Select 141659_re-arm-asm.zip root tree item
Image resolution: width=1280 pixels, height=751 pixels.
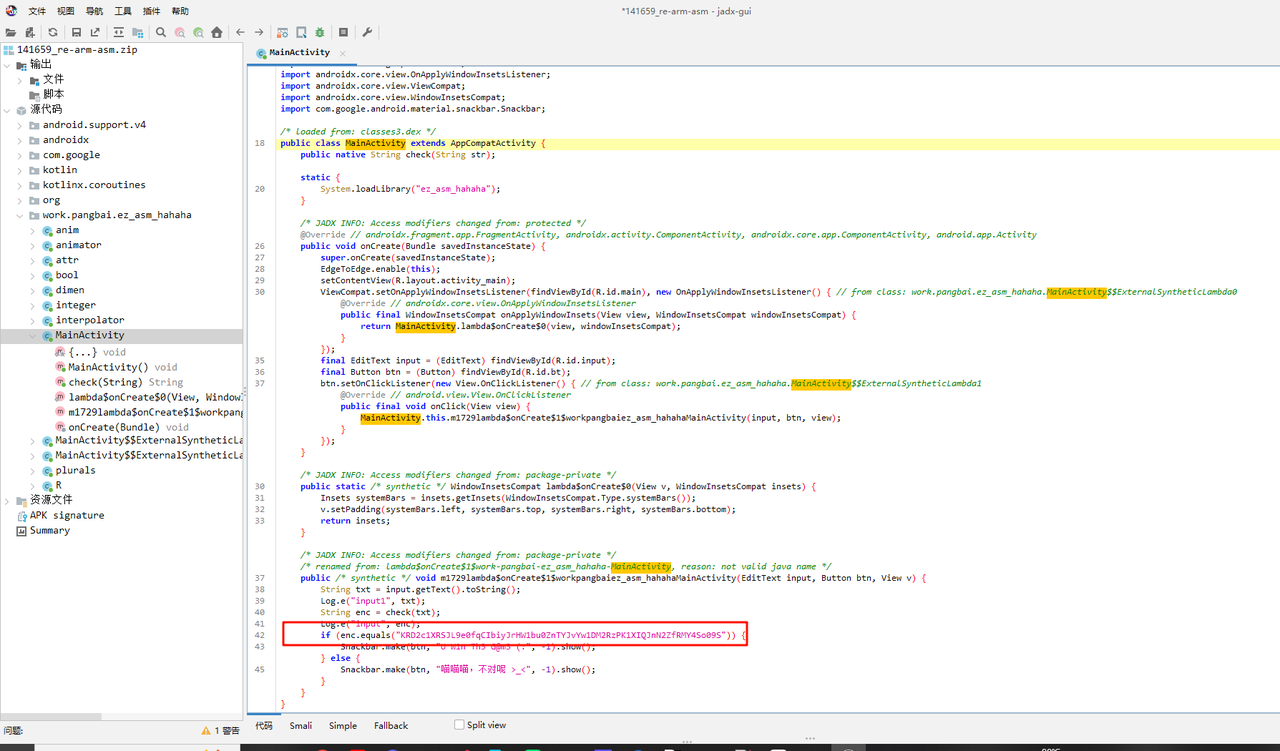[70, 50]
